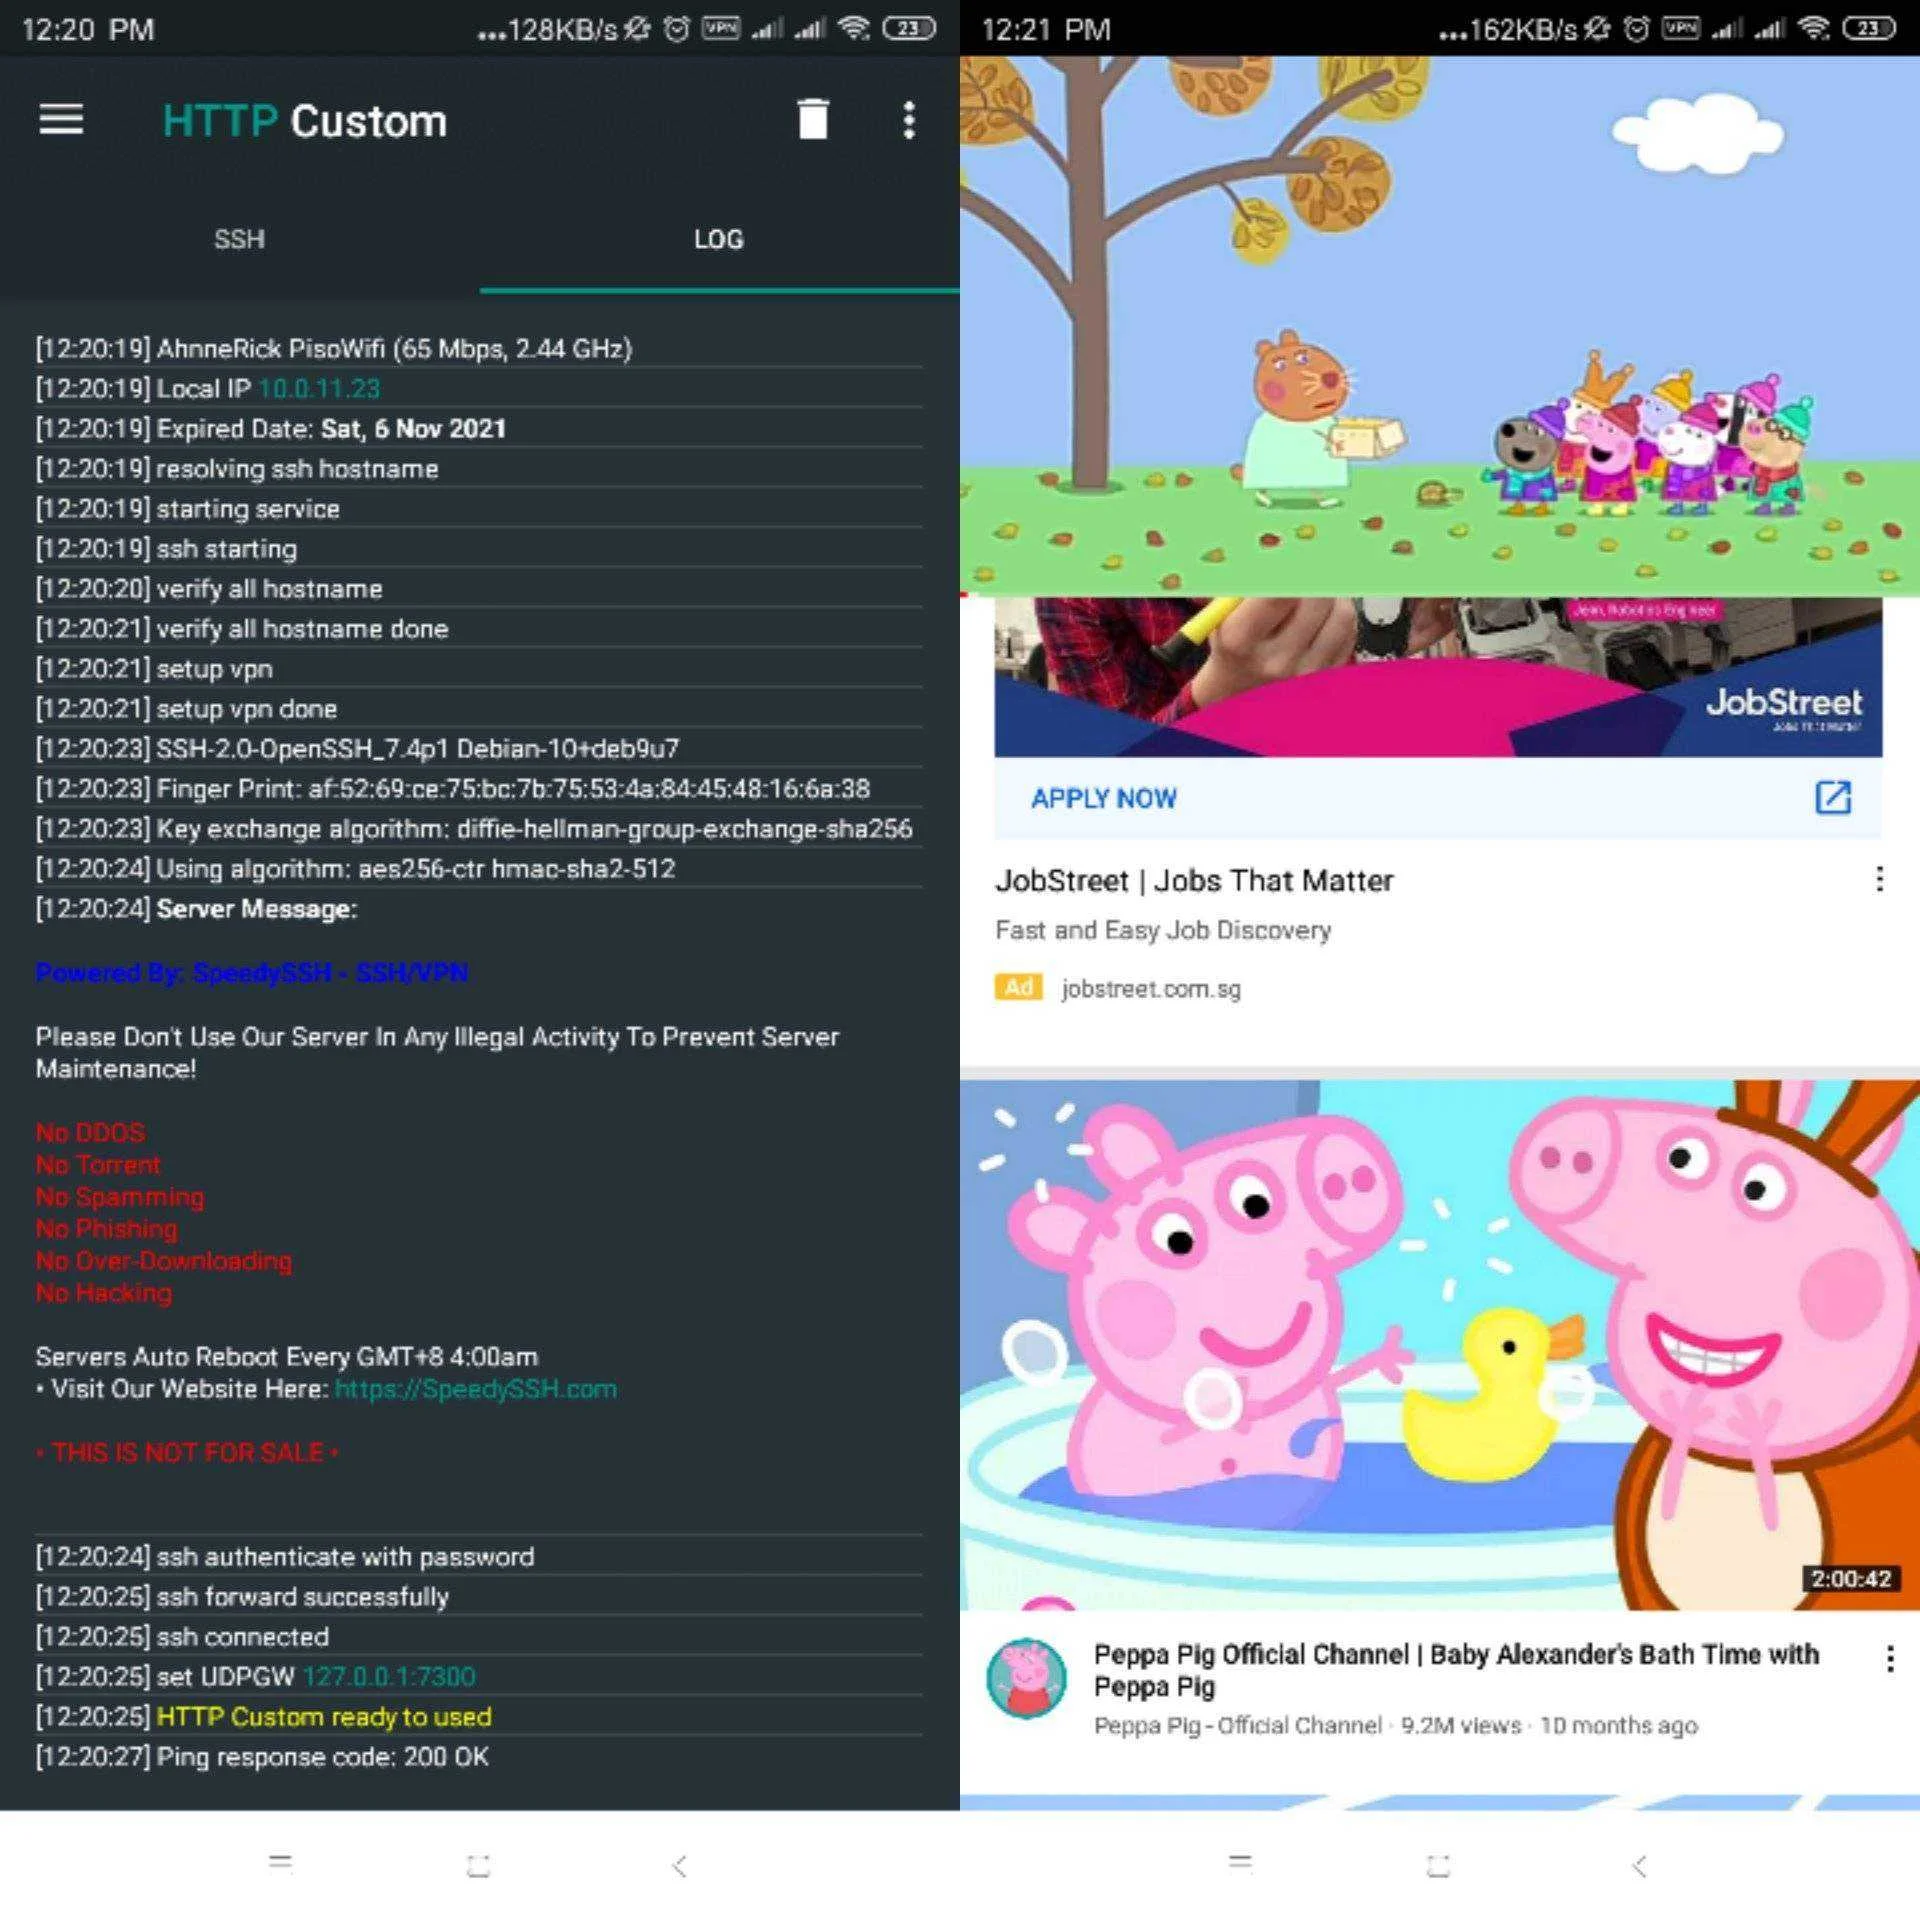Select the 'AhnneRick PisoWifi' log line
1920x1920 pixels.
[334, 348]
